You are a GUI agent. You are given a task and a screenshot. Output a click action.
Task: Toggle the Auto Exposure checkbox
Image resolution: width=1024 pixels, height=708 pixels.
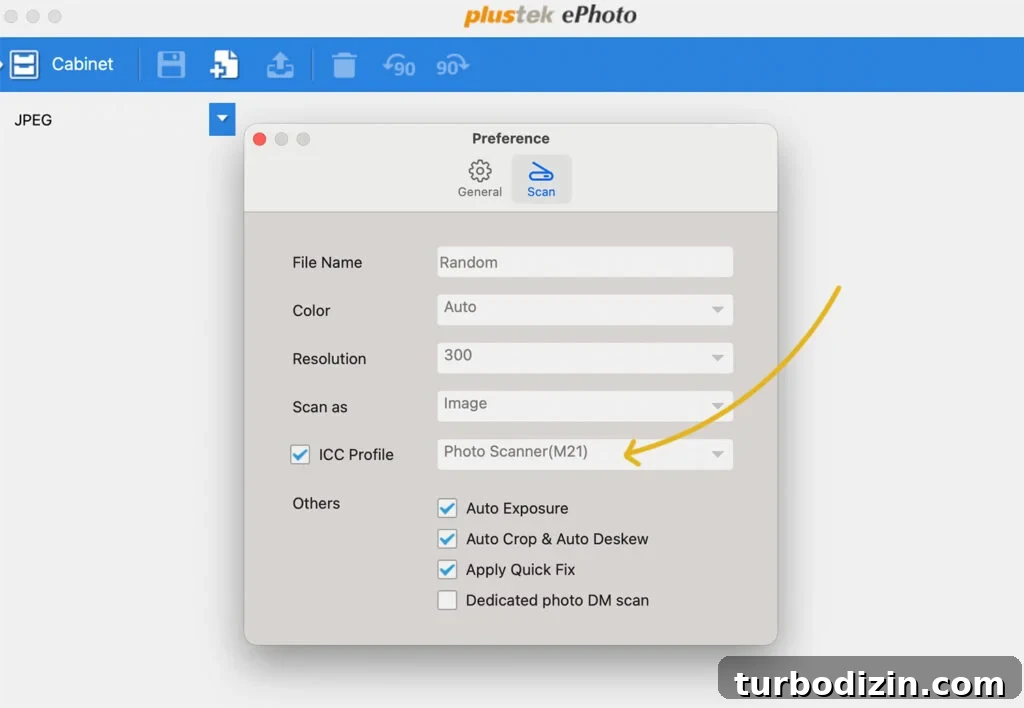tap(447, 508)
